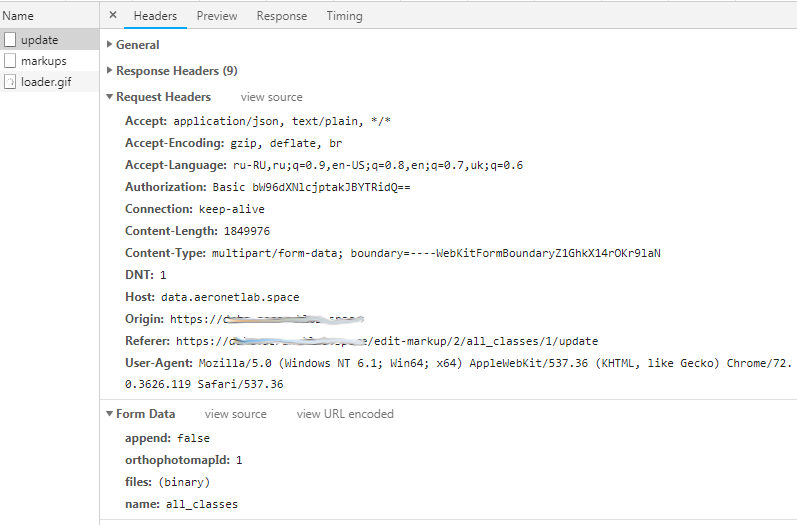Collapse the Form Data section
This screenshot has width=797, height=525.
click(109, 414)
